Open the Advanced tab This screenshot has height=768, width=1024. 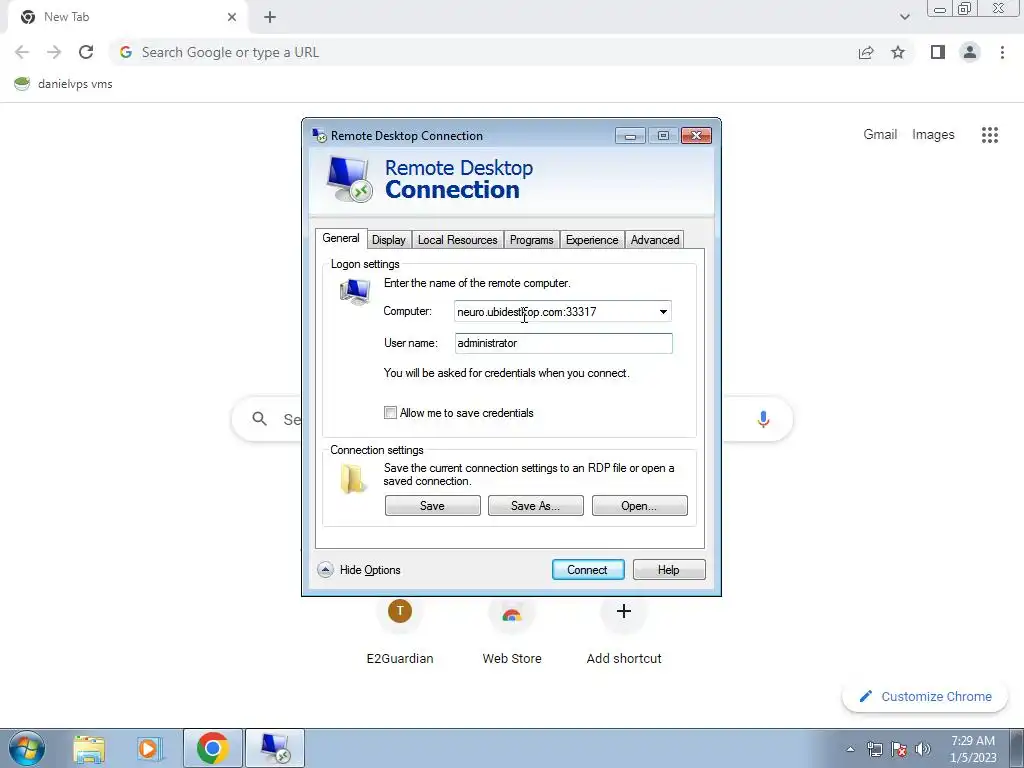tap(655, 240)
